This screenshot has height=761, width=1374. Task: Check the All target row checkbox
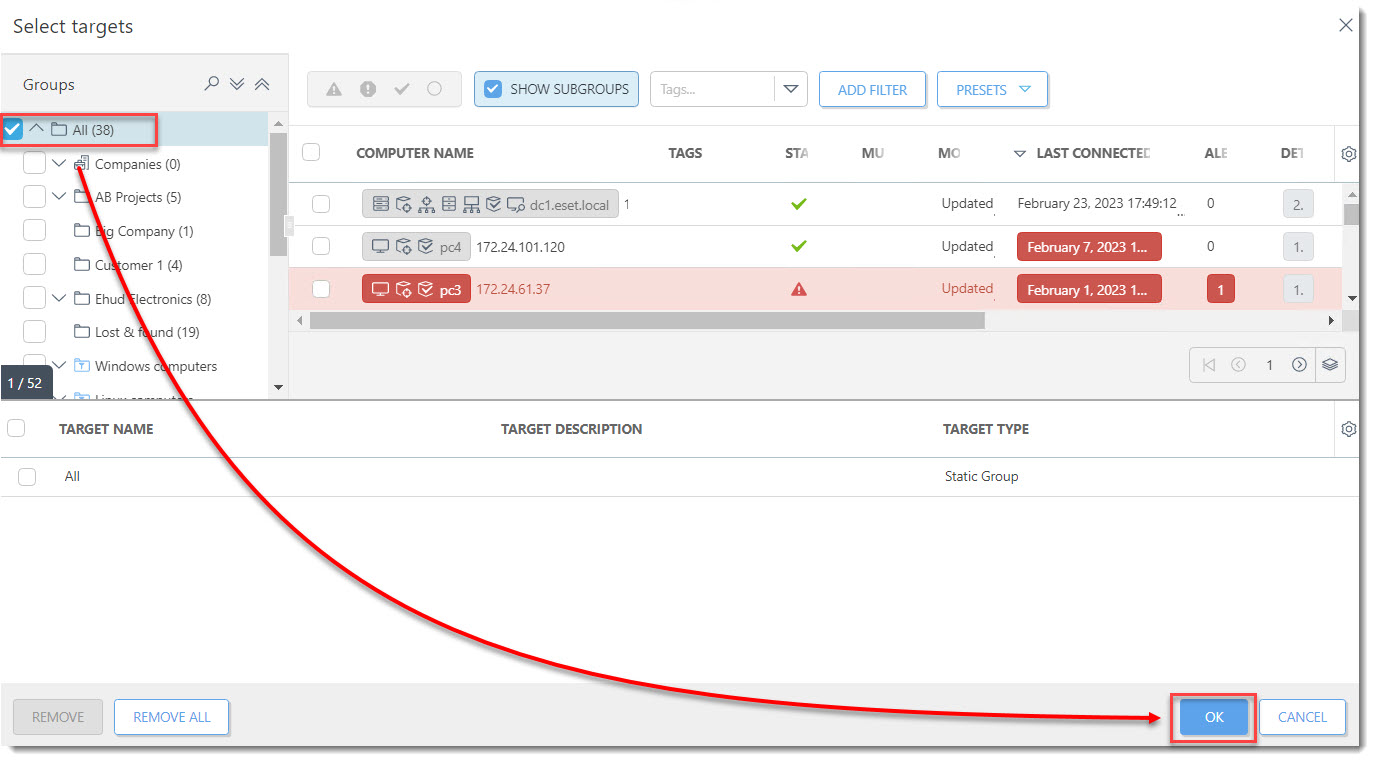click(27, 477)
